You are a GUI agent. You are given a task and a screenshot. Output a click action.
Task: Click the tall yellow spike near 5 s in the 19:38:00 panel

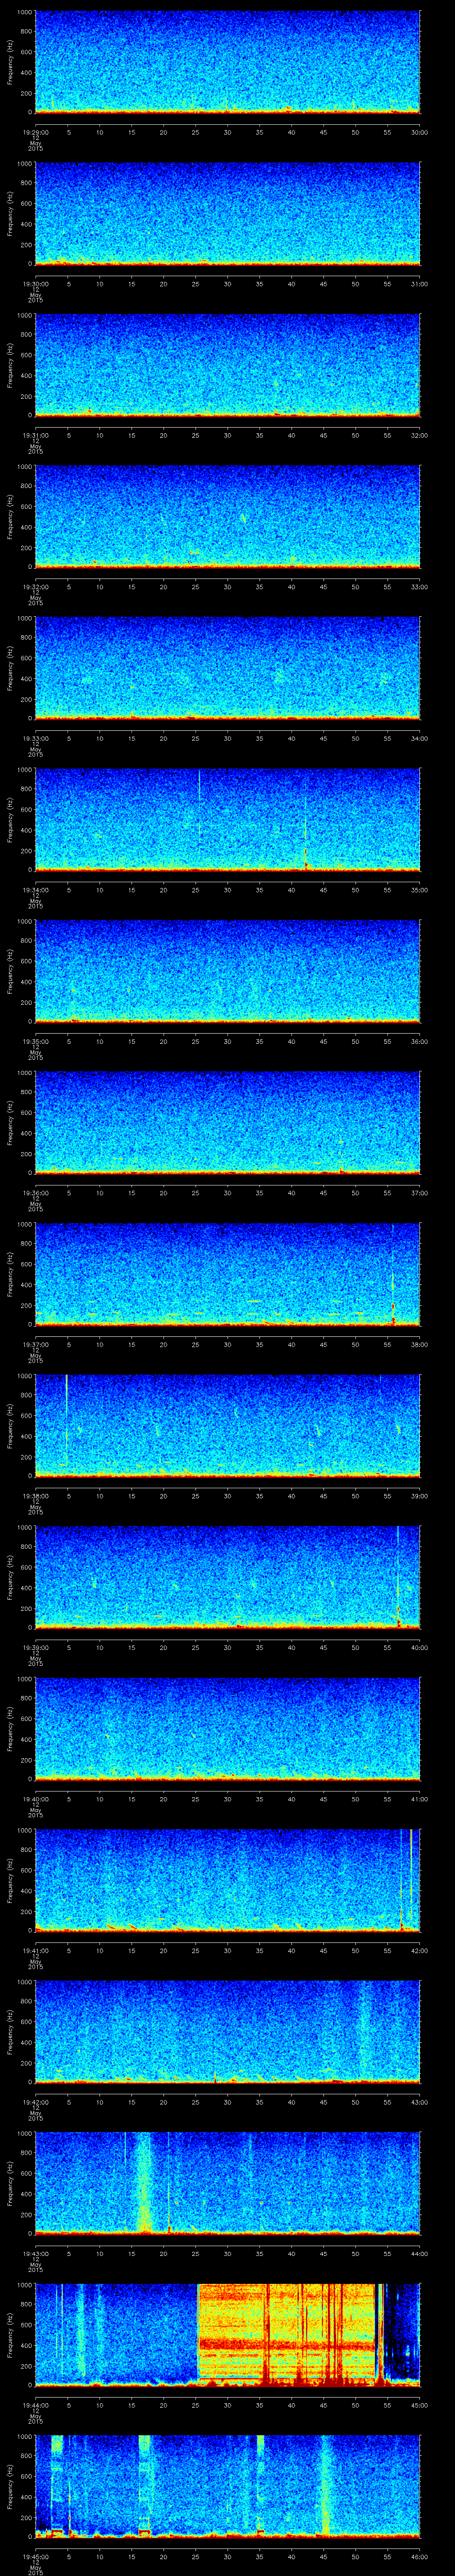66,1420
